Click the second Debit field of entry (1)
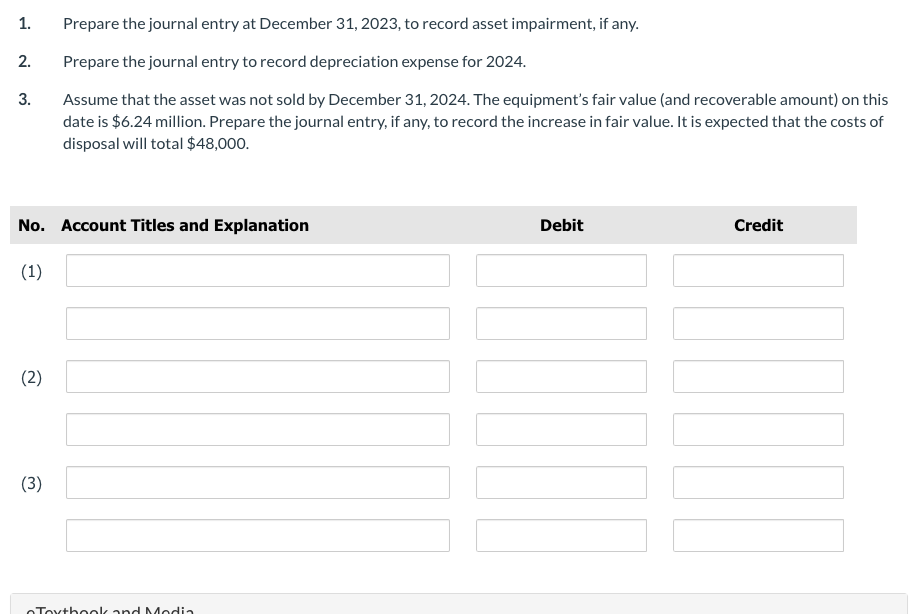 tap(561, 323)
